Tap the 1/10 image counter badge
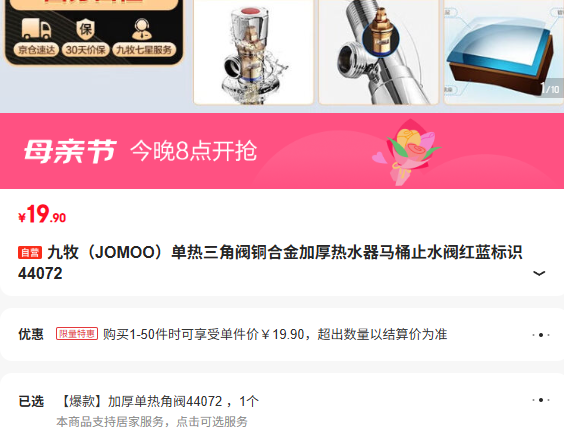564x445 pixels. click(x=550, y=88)
